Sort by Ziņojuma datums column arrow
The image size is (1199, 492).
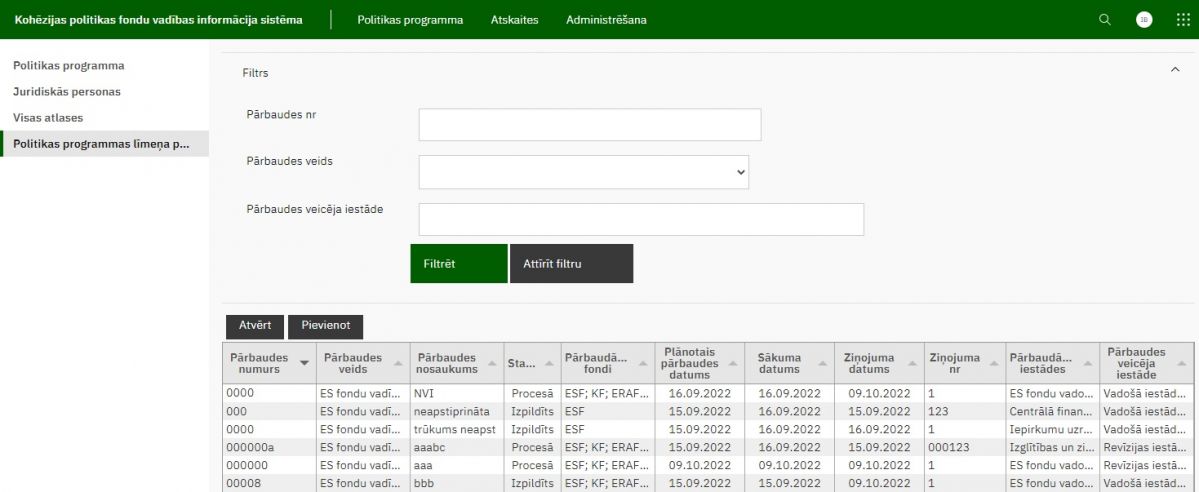click(x=911, y=364)
